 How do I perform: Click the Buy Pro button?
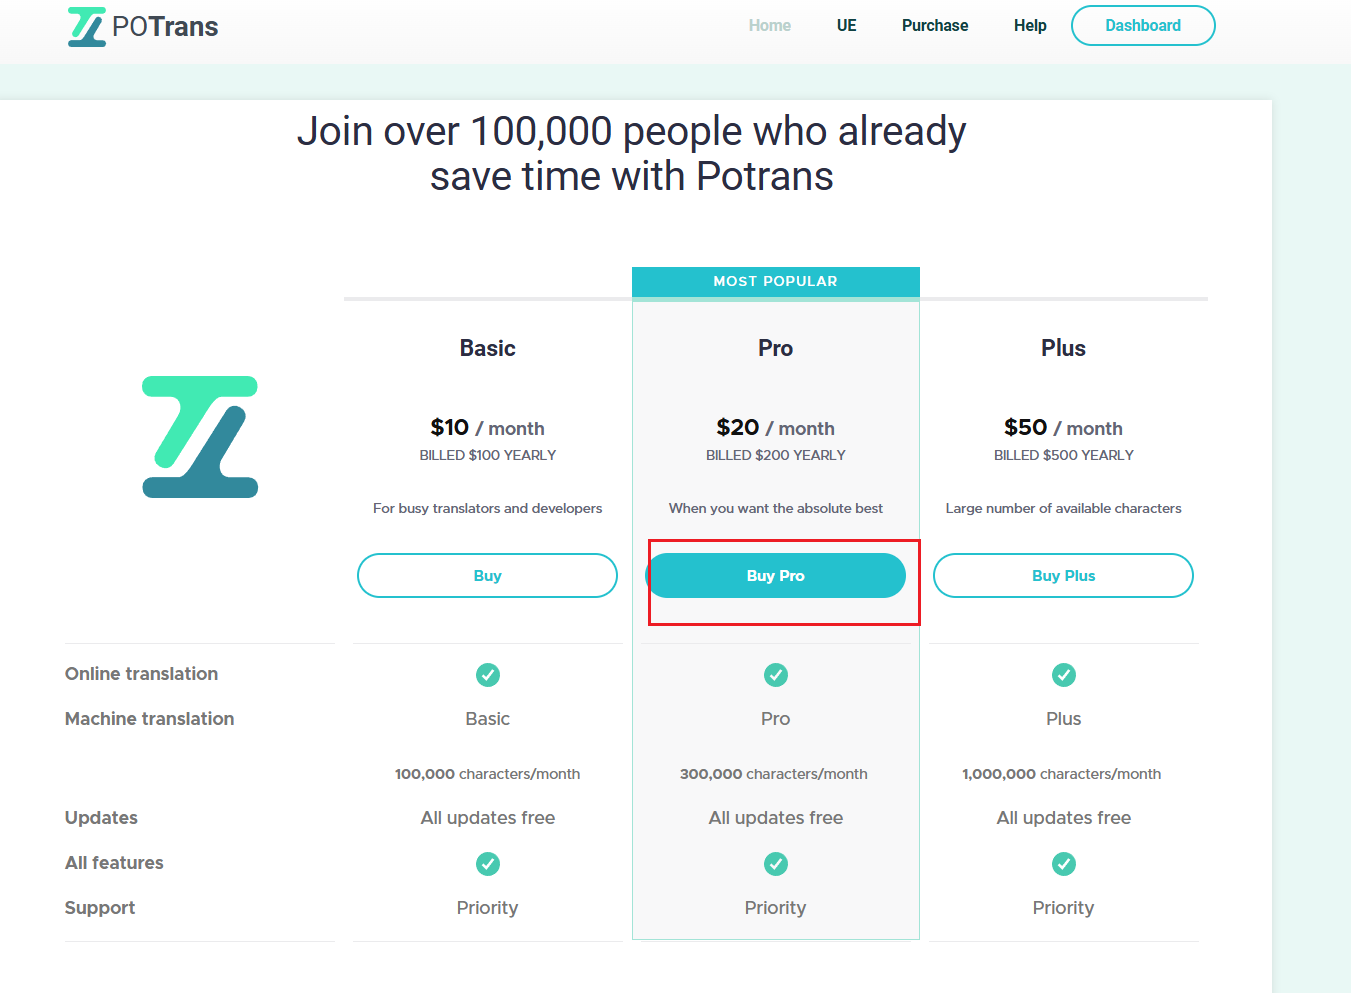[776, 576]
